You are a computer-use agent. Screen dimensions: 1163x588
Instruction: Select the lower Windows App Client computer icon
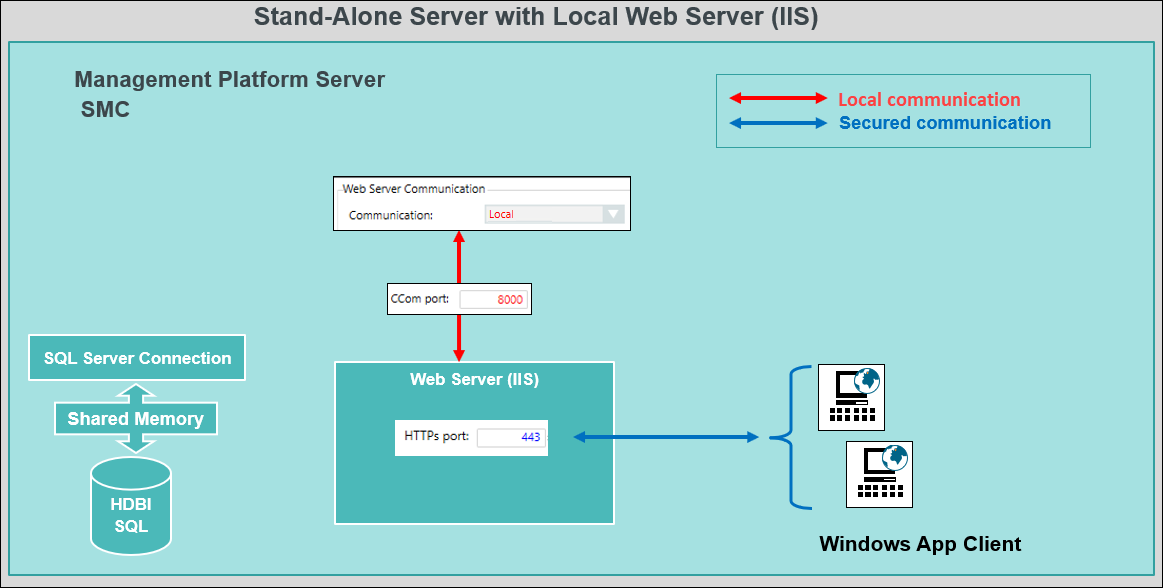879,474
